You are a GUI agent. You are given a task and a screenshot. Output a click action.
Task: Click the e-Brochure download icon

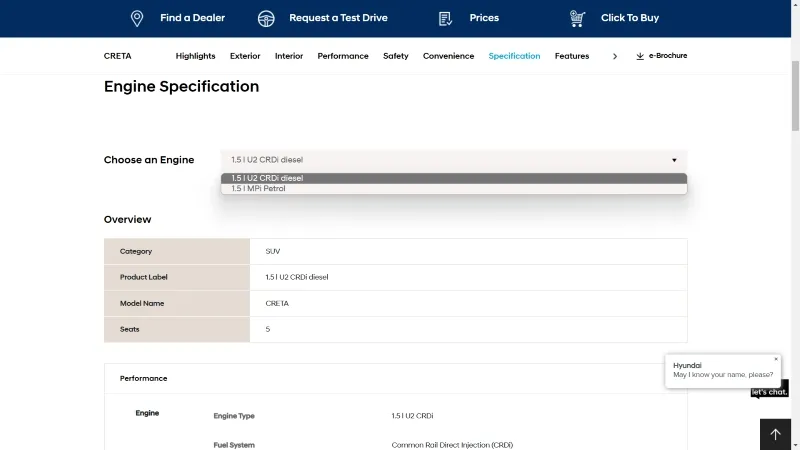(640, 56)
